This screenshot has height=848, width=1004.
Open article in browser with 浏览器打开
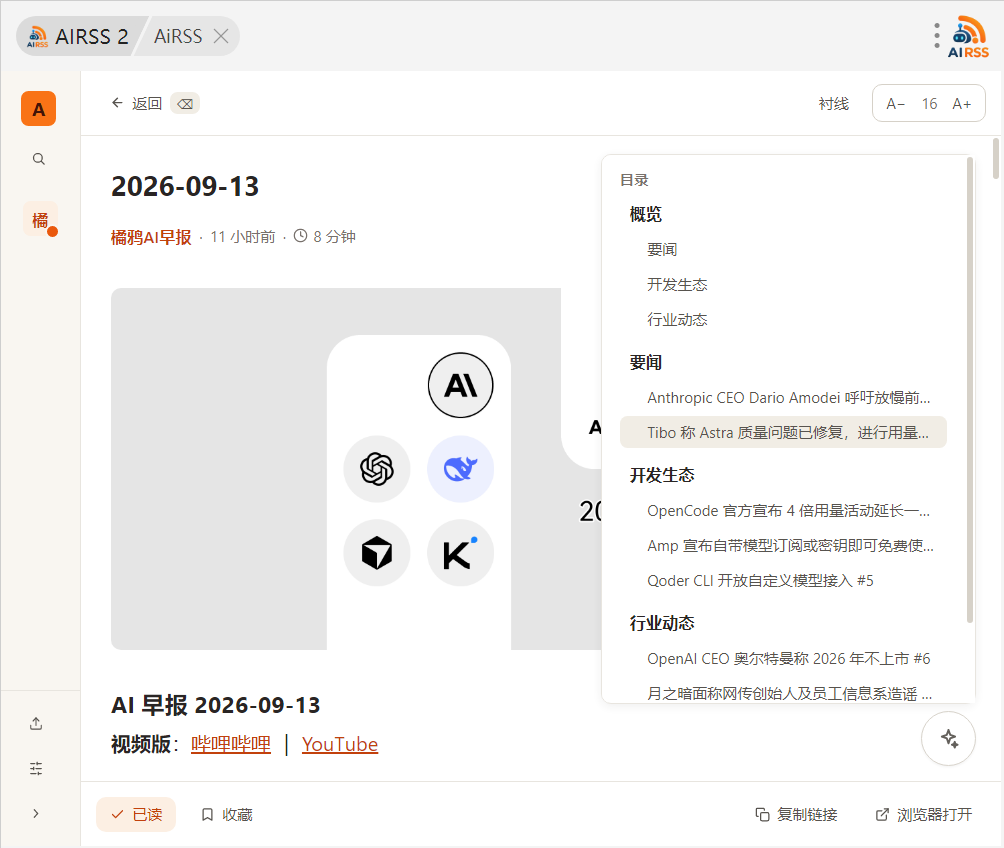coord(923,815)
